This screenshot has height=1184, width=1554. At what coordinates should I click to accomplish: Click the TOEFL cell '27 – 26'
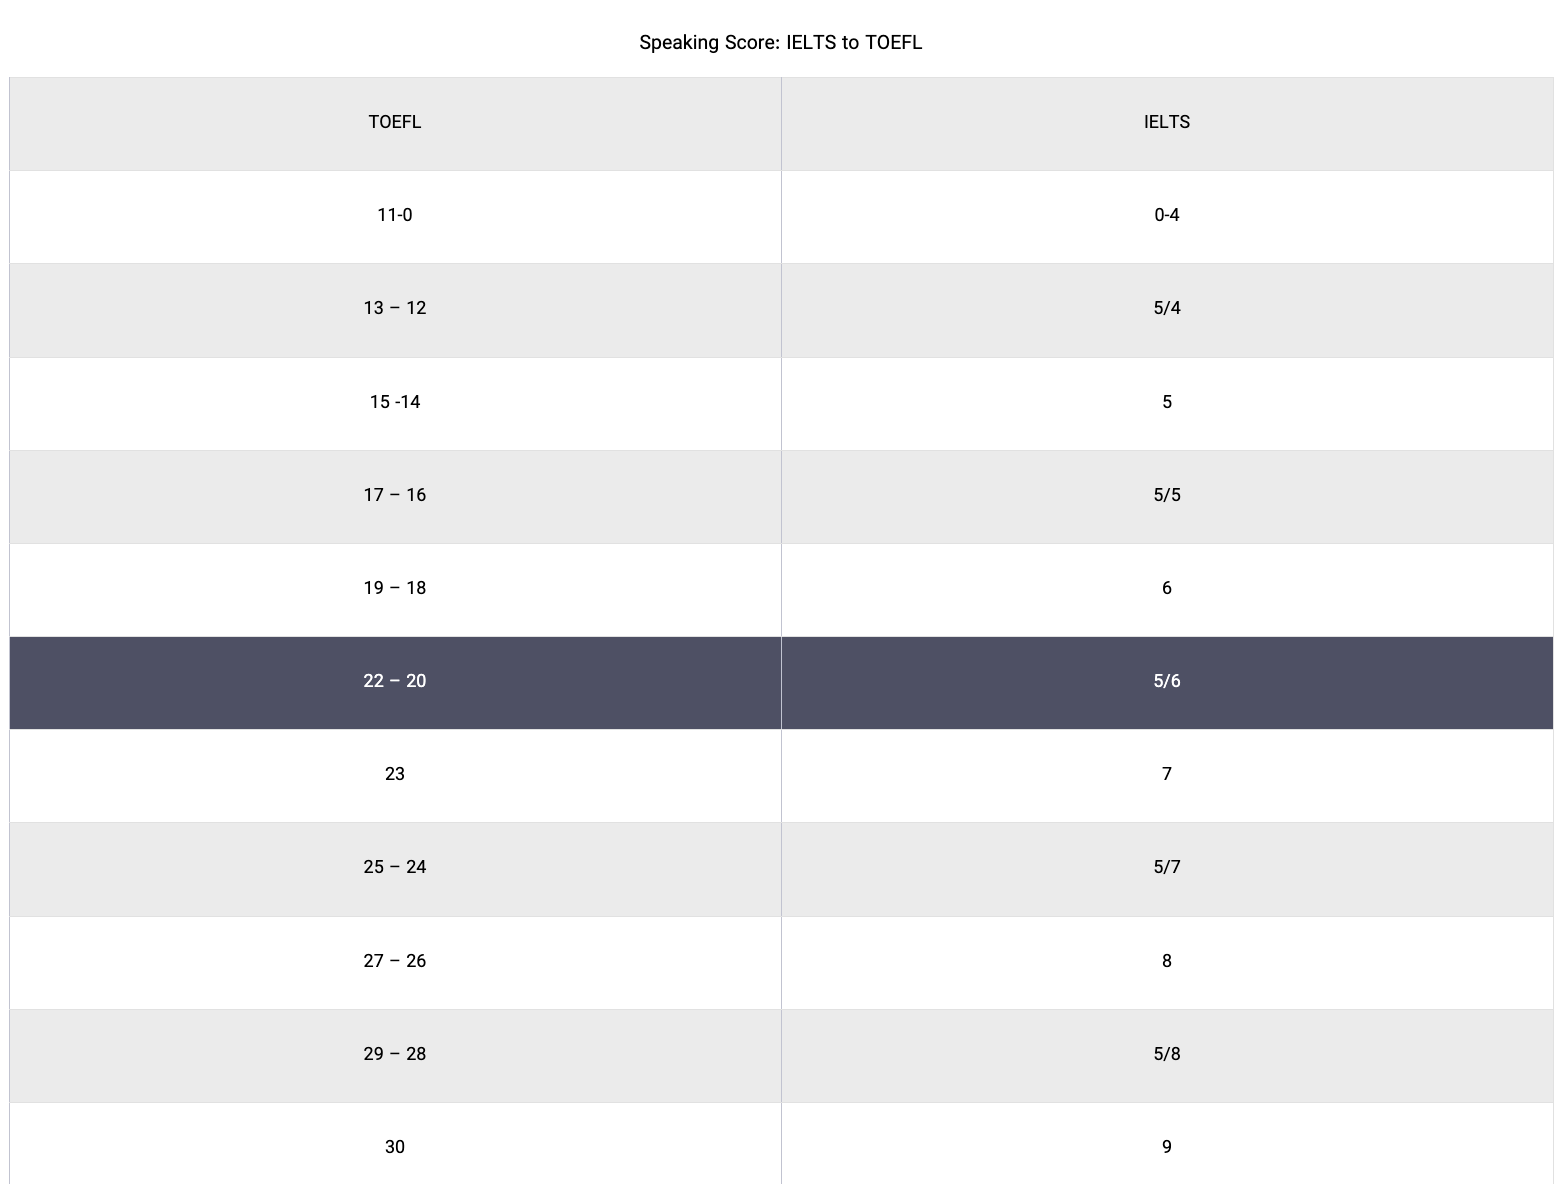point(395,961)
